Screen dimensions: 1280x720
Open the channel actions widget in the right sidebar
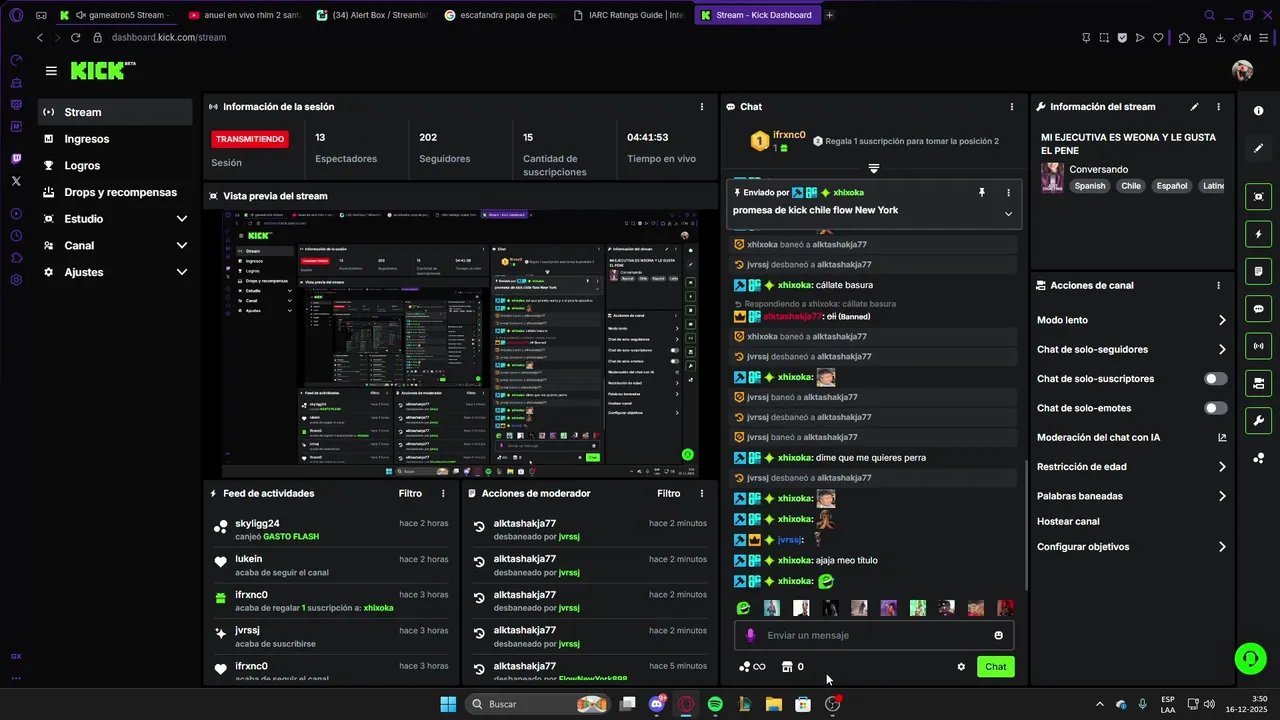(1258, 383)
